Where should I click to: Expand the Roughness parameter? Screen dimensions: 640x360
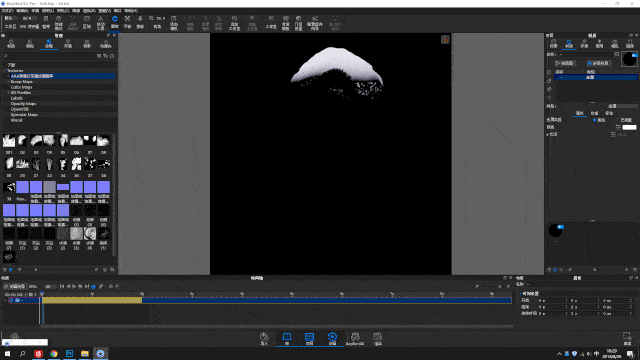(548, 134)
